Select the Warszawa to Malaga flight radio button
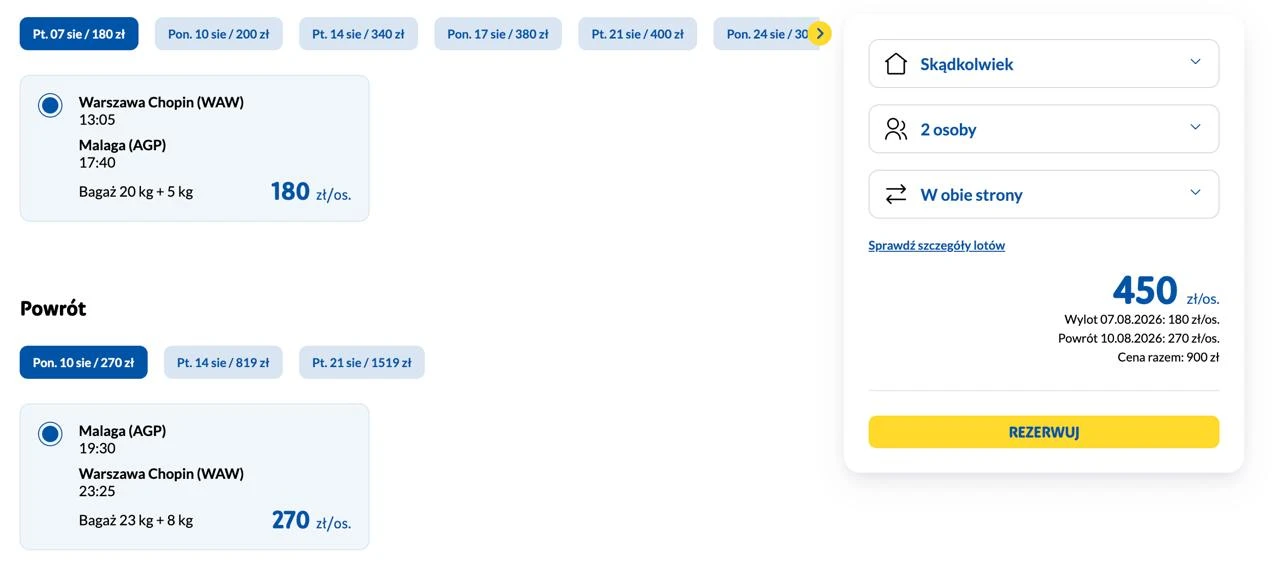 pos(50,105)
